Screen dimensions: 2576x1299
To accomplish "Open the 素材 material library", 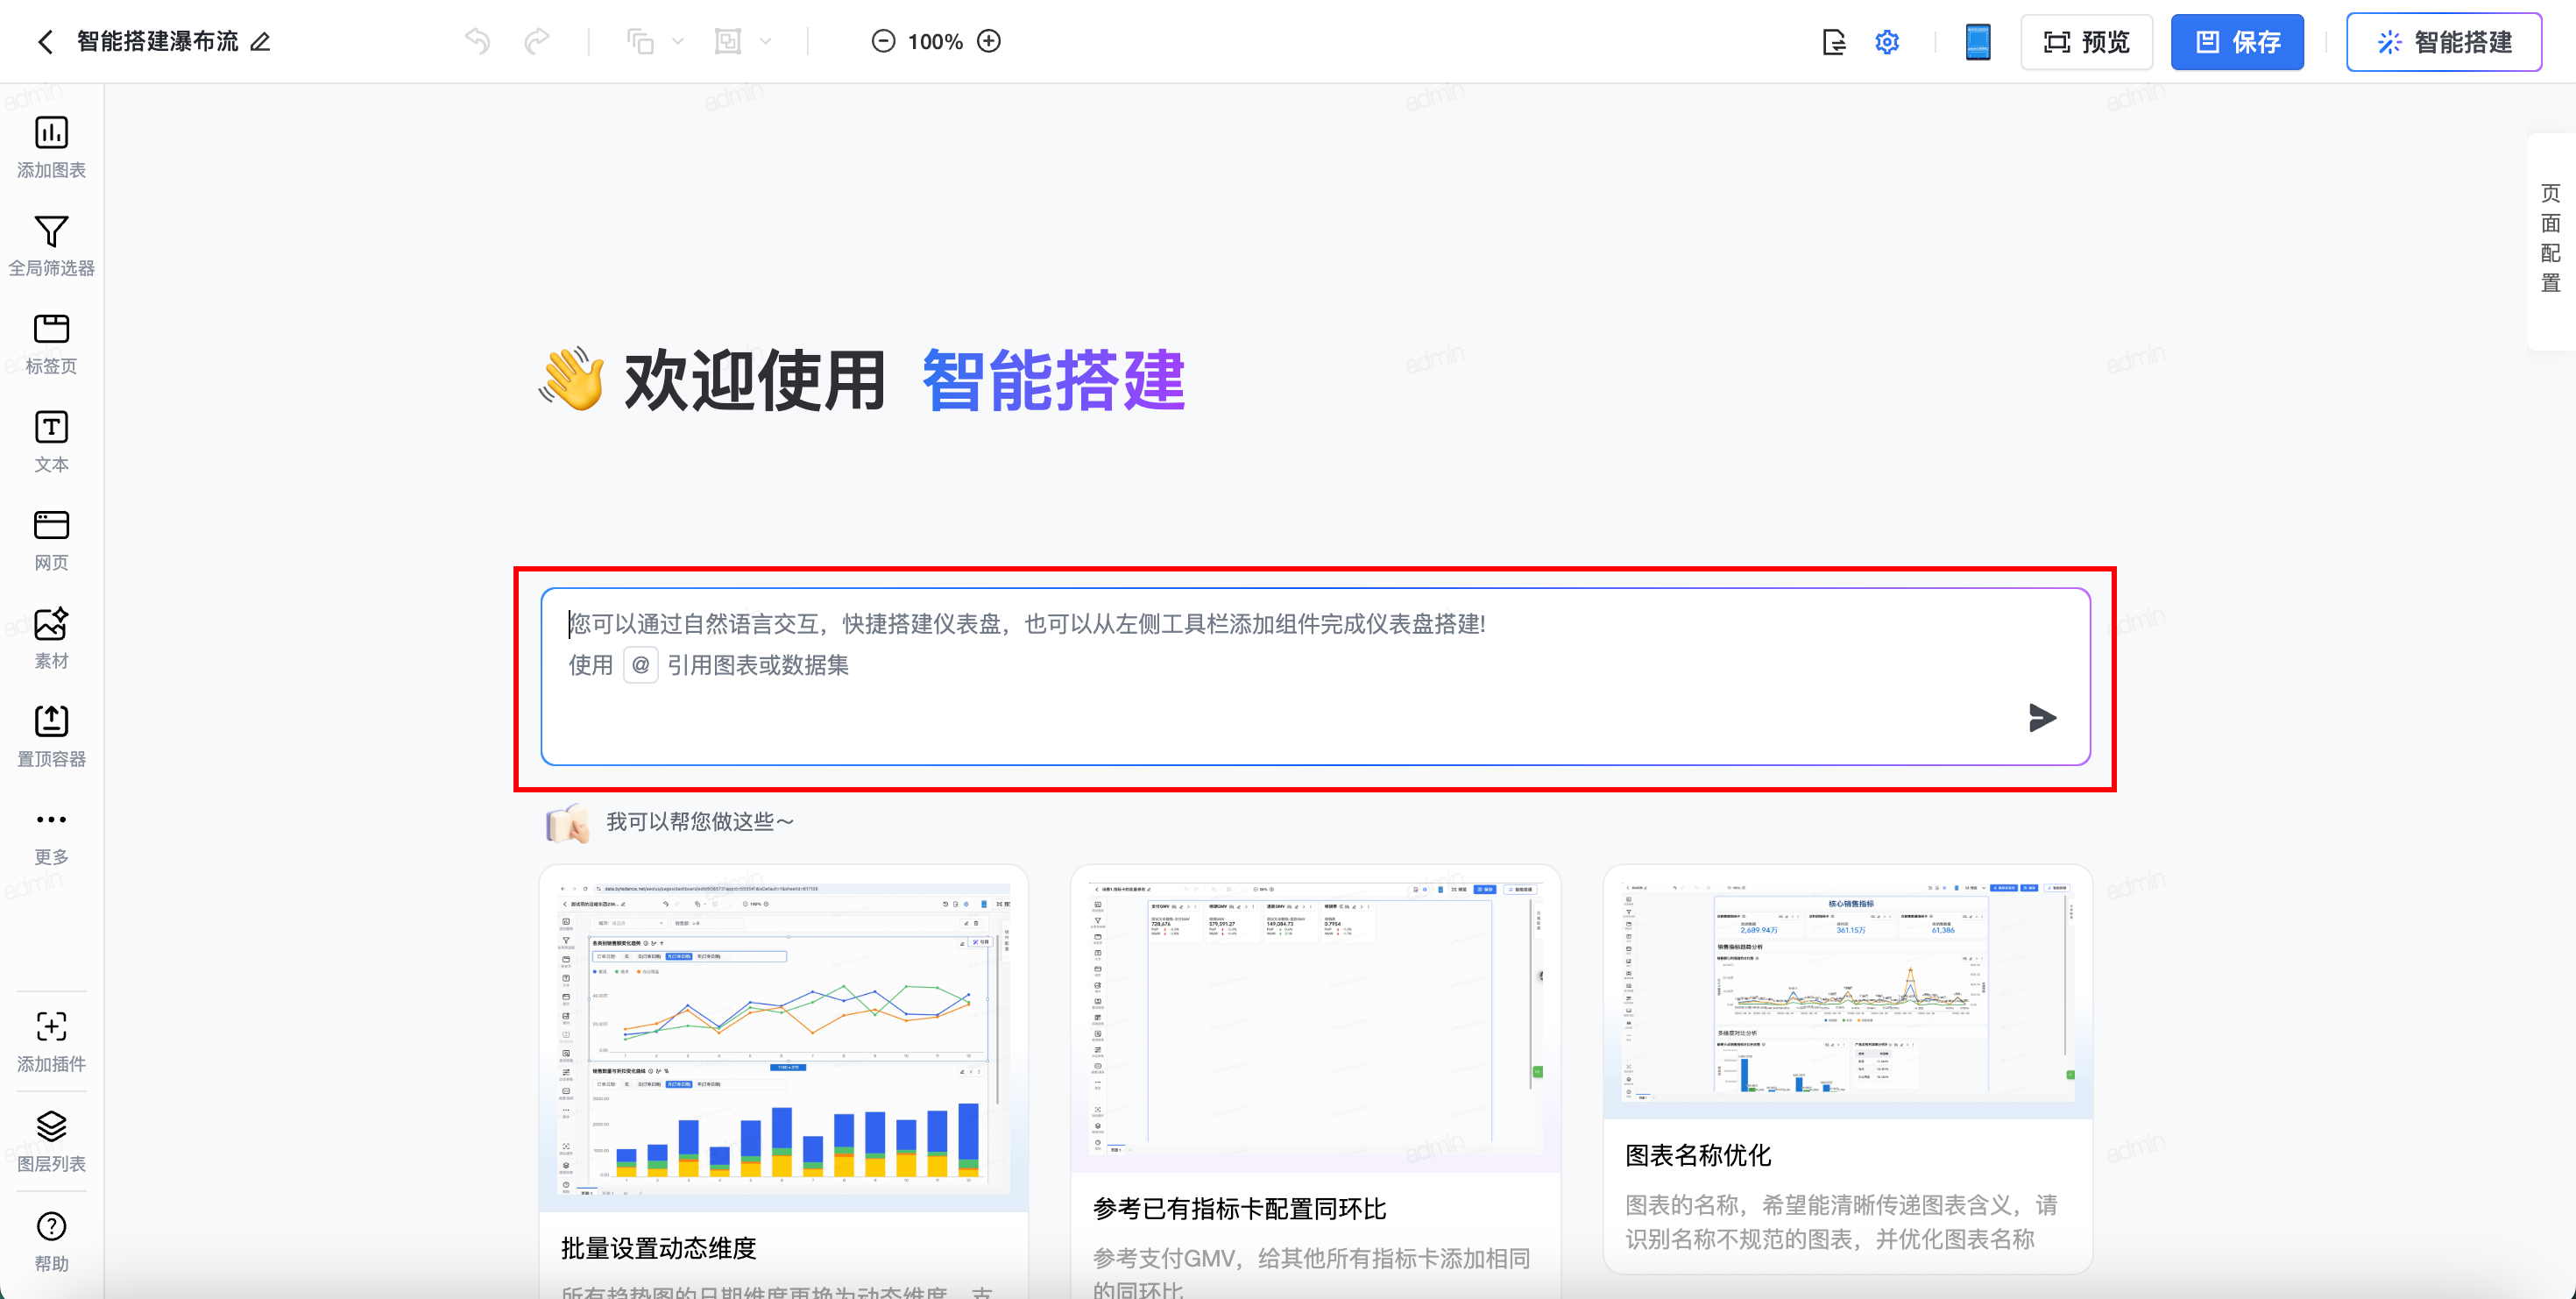I will (51, 637).
